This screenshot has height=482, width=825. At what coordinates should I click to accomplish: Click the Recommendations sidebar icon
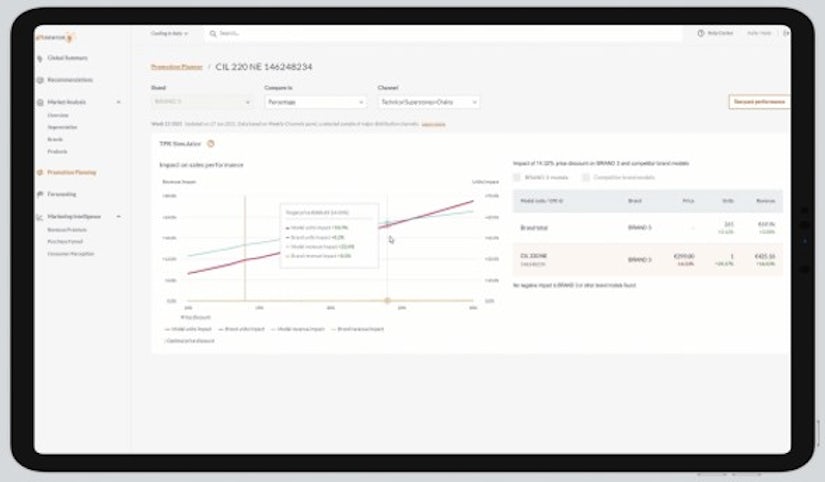coord(40,80)
